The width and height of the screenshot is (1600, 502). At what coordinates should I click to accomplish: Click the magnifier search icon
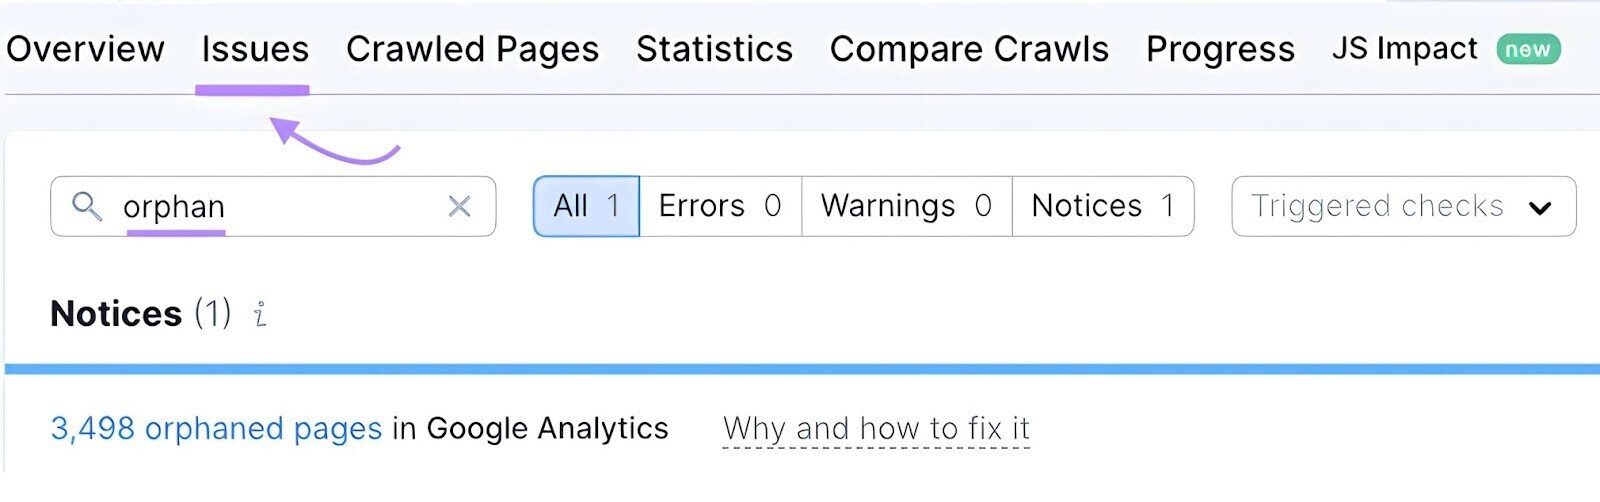pyautogui.click(x=87, y=206)
